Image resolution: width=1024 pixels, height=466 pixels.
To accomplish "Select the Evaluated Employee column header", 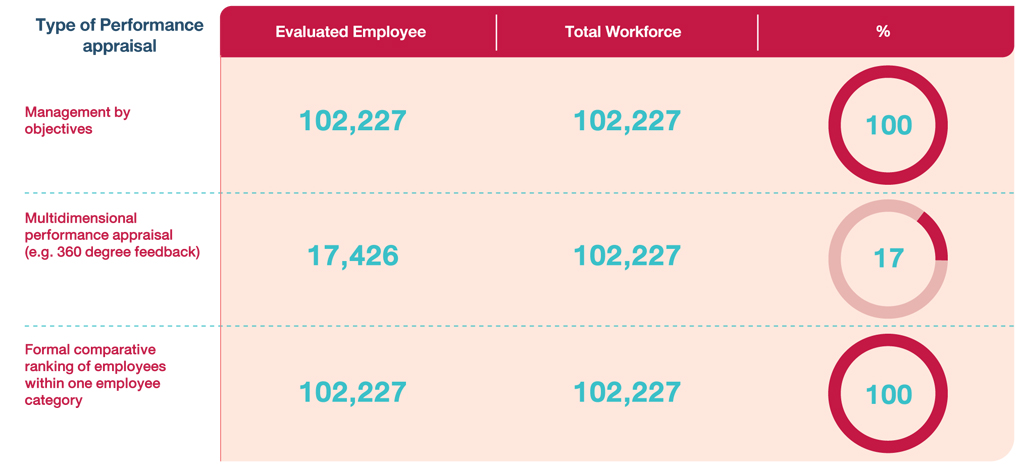I will [x=351, y=32].
